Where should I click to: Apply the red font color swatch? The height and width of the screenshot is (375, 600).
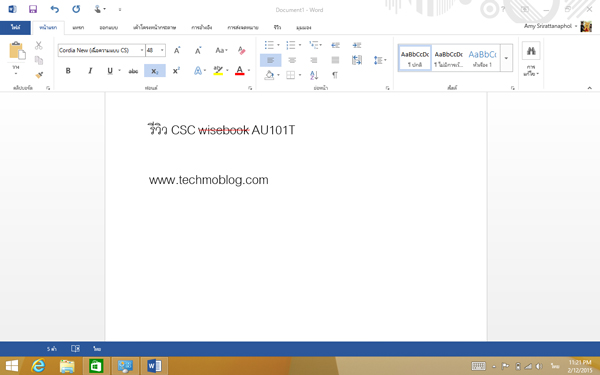240,71
